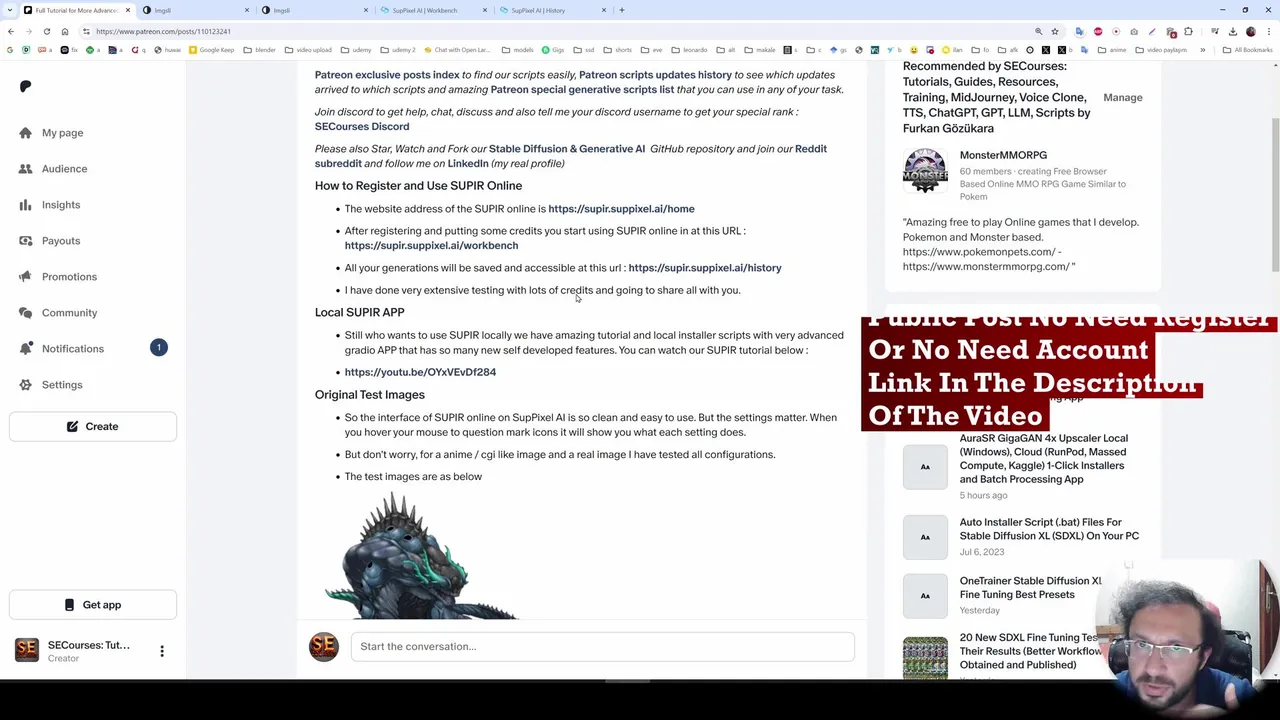This screenshot has width=1280, height=720.
Task: Open All Bookmarks folder
Action: tap(1249, 50)
